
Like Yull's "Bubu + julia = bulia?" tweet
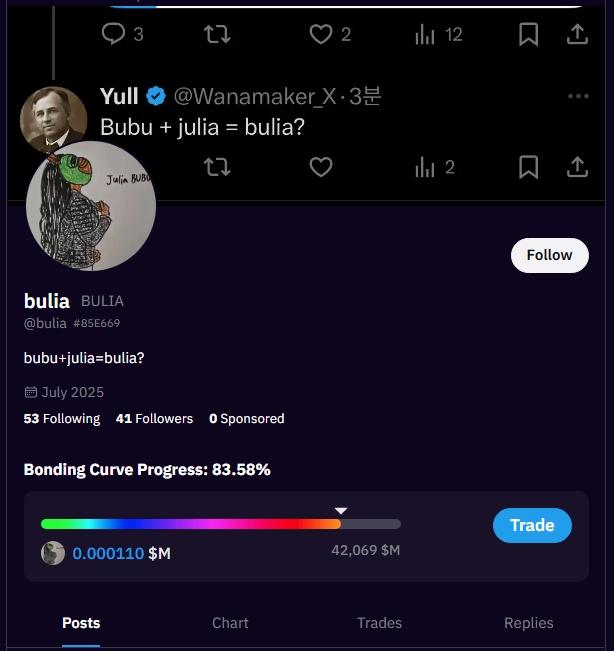[x=320, y=167]
